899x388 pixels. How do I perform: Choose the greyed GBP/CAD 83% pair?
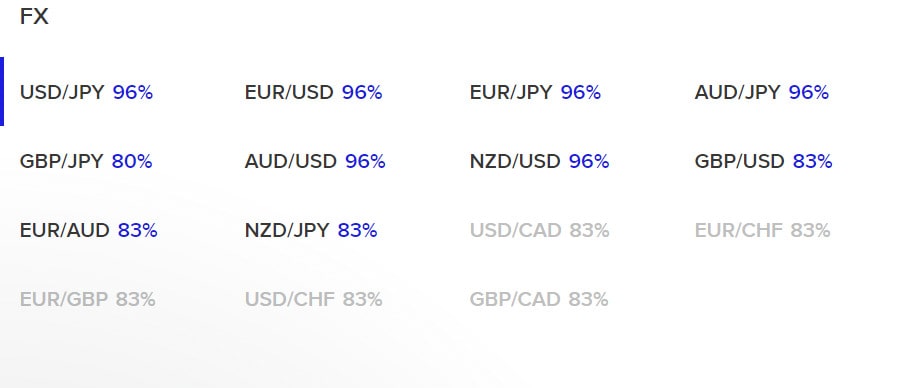pos(539,299)
